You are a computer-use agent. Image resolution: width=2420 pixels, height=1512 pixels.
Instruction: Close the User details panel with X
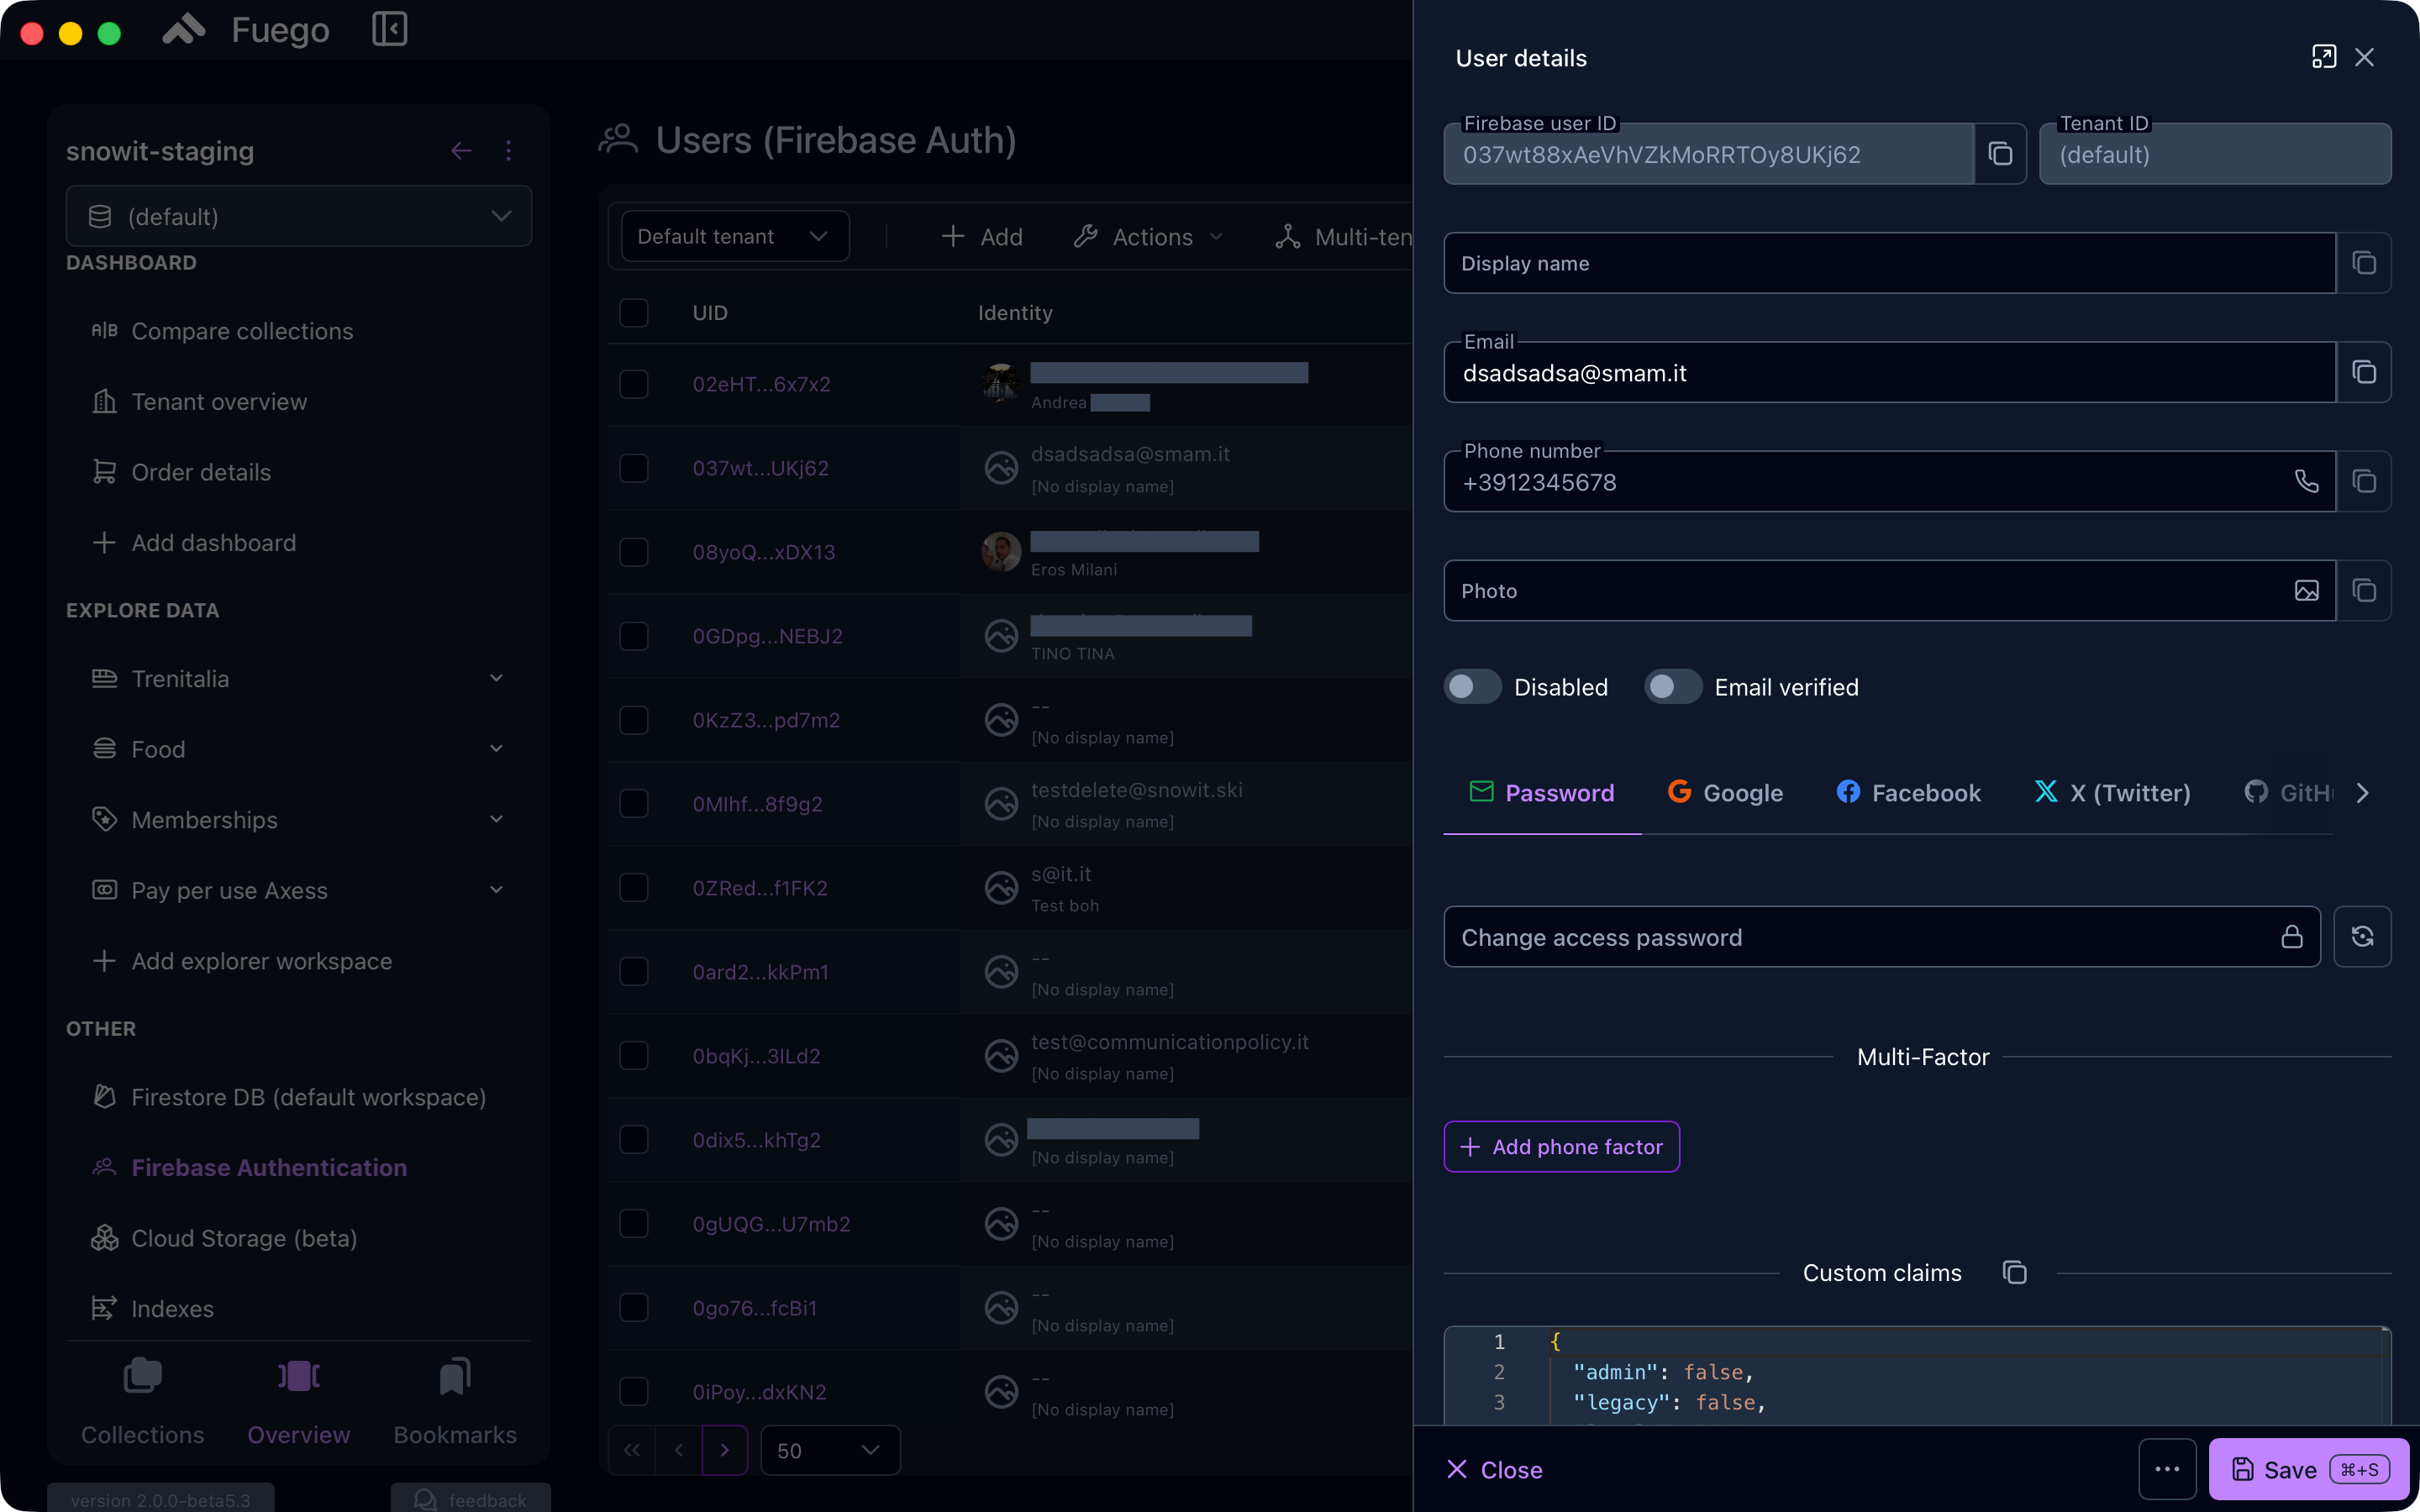(x=2364, y=57)
